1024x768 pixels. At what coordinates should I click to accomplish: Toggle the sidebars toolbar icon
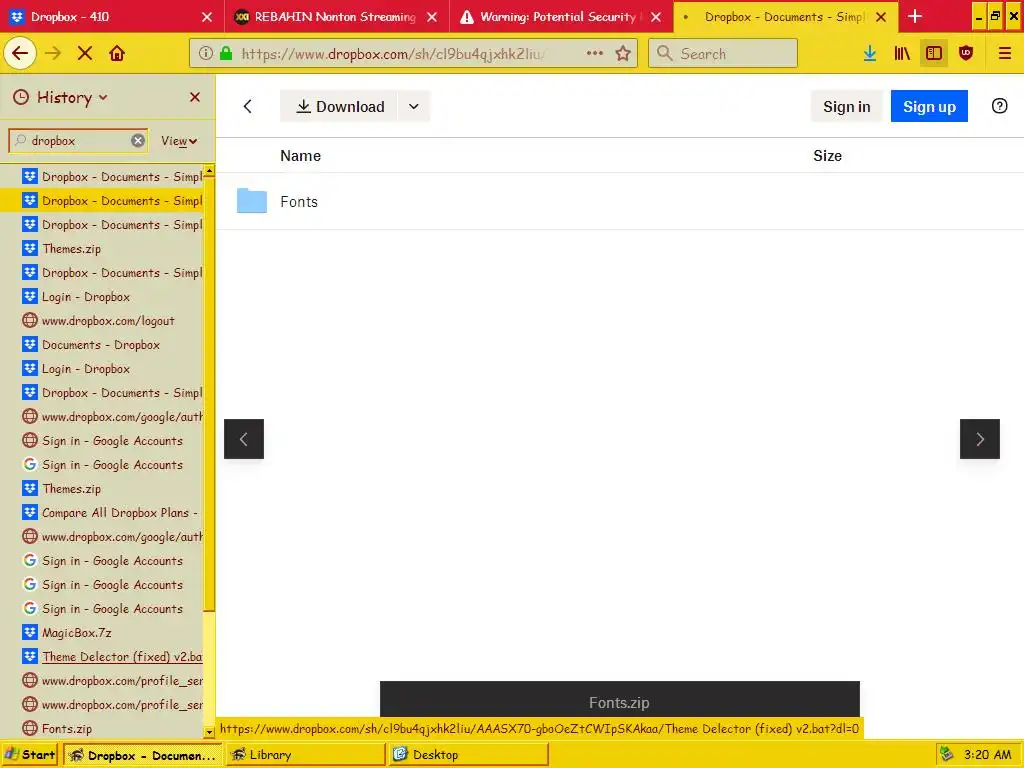click(934, 54)
